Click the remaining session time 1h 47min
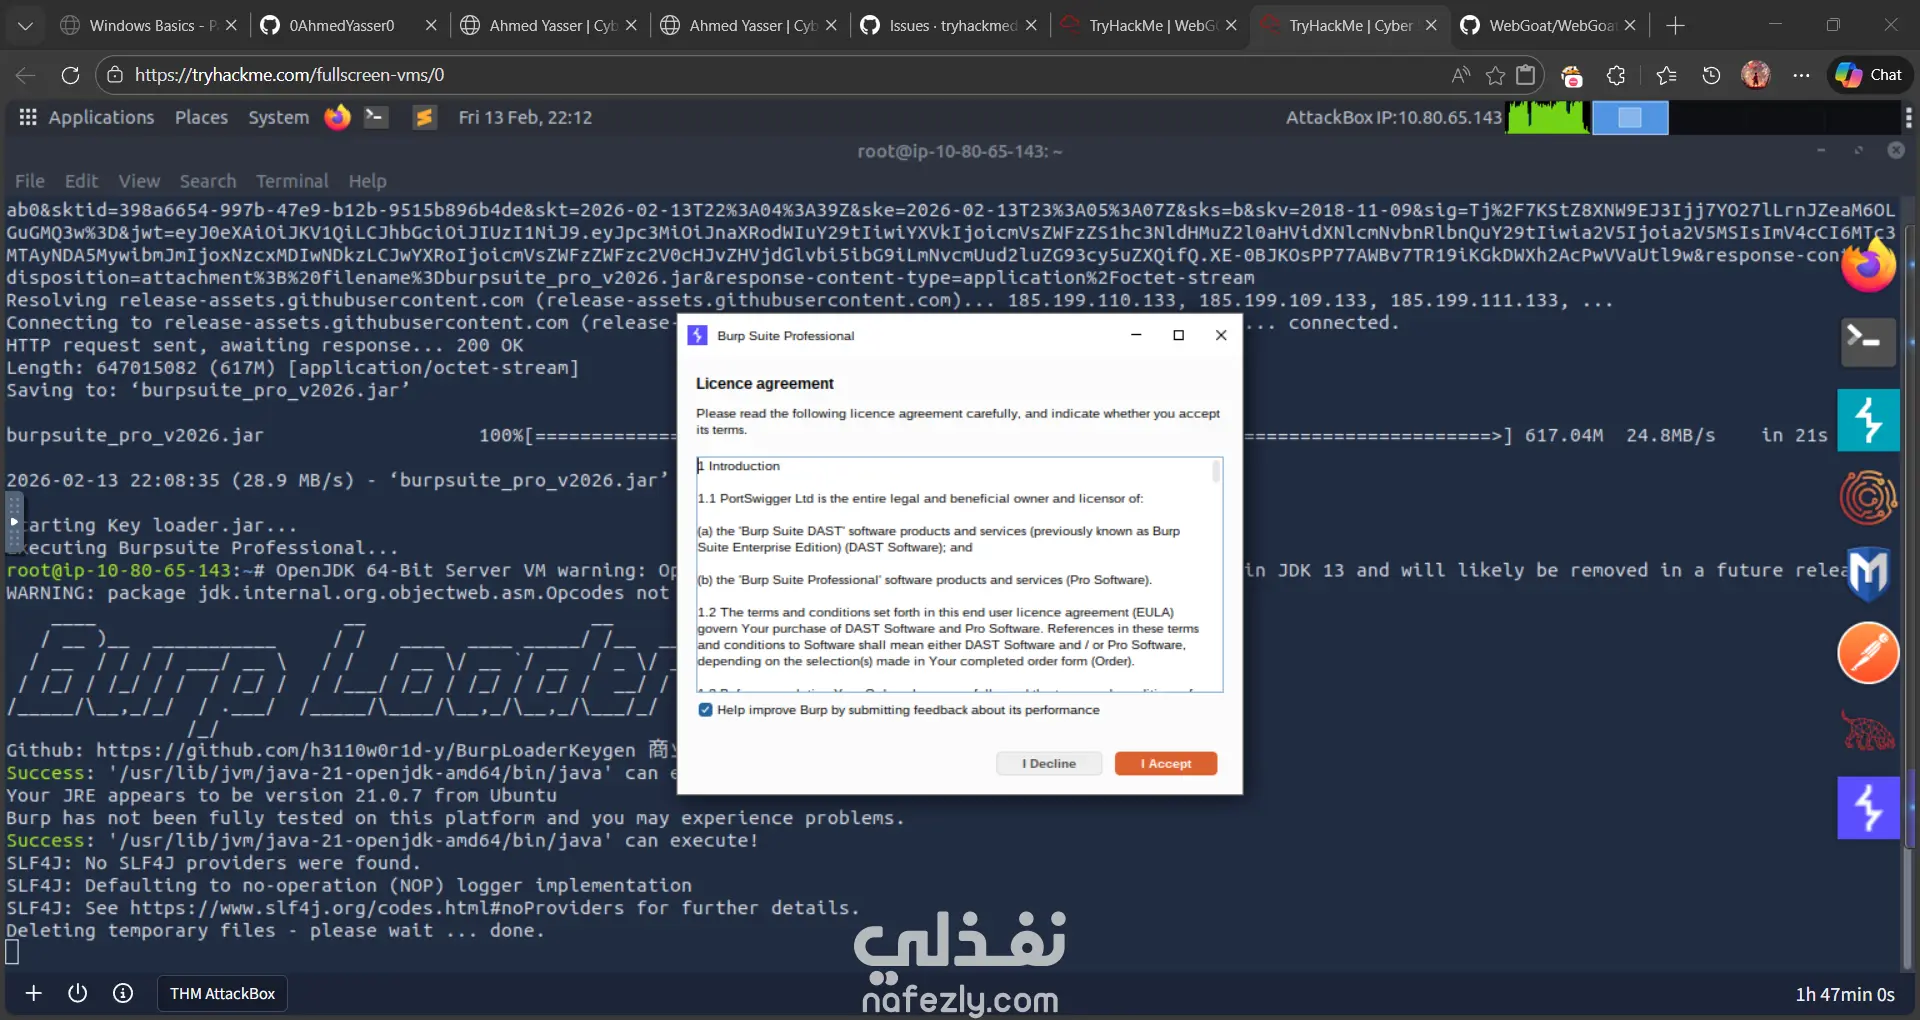The width and height of the screenshot is (1920, 1020). [x=1845, y=994]
